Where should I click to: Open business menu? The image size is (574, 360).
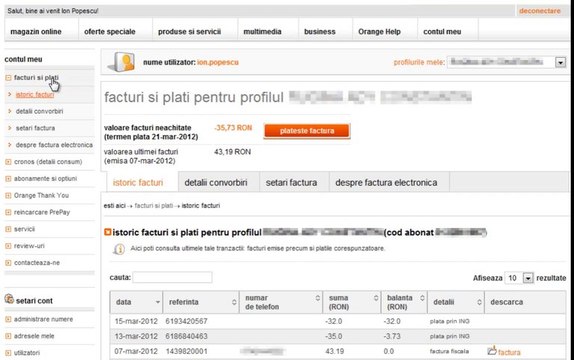pos(320,32)
